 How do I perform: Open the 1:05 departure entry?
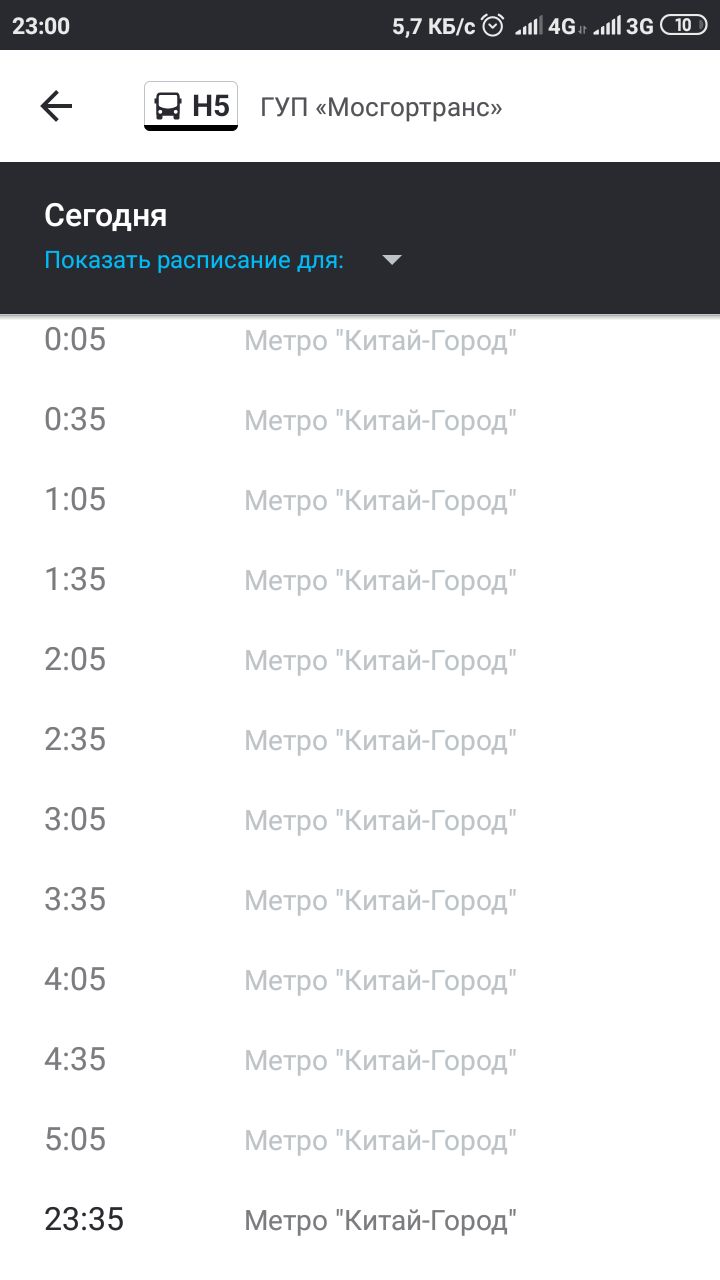(360, 500)
